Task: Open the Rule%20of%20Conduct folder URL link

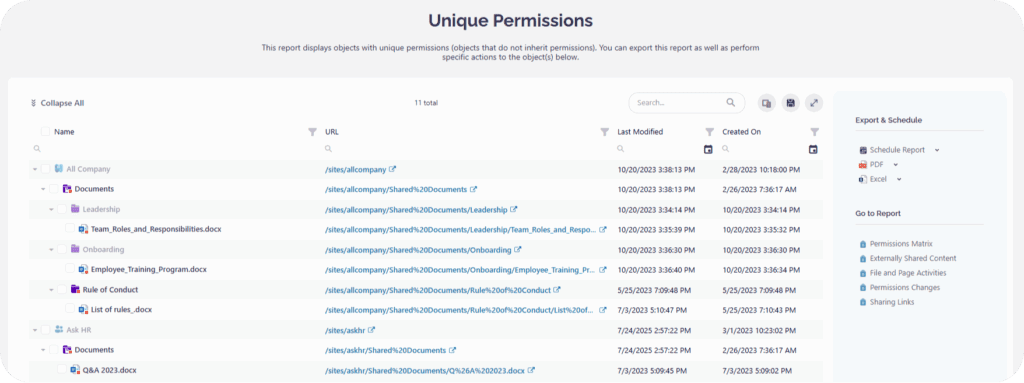Action: coord(438,290)
